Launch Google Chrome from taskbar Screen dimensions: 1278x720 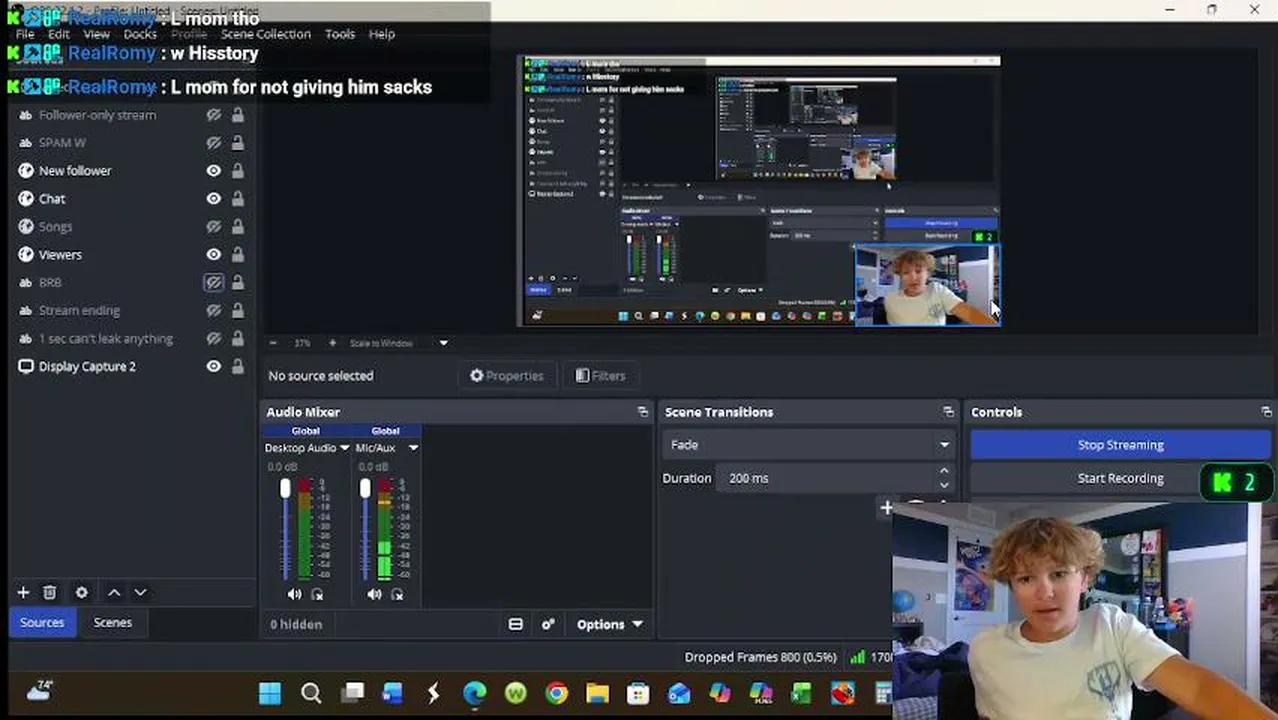pyautogui.click(x=556, y=693)
